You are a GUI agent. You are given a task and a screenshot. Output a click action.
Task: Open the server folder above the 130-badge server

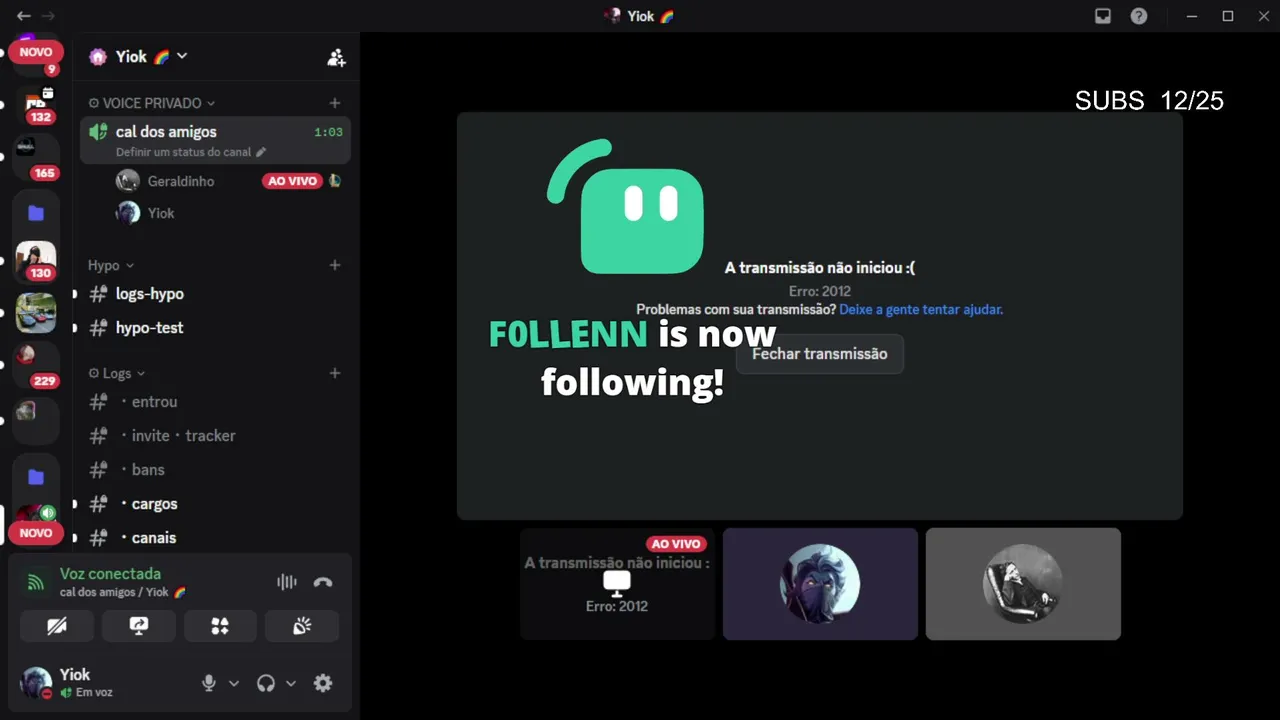36,213
